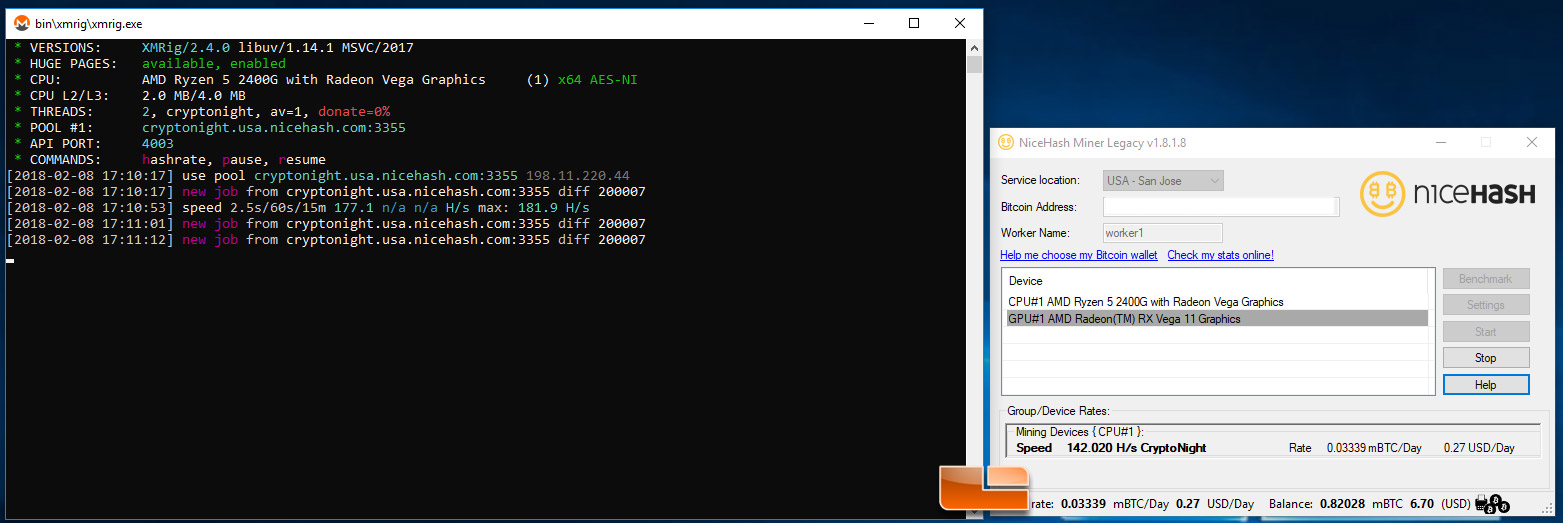Image resolution: width=1563 pixels, height=523 pixels.
Task: Click the xmrig console scrollbar thumb
Action: [974, 65]
